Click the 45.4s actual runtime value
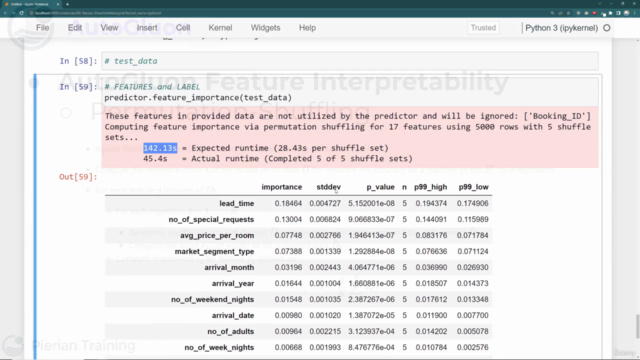 click(155, 158)
